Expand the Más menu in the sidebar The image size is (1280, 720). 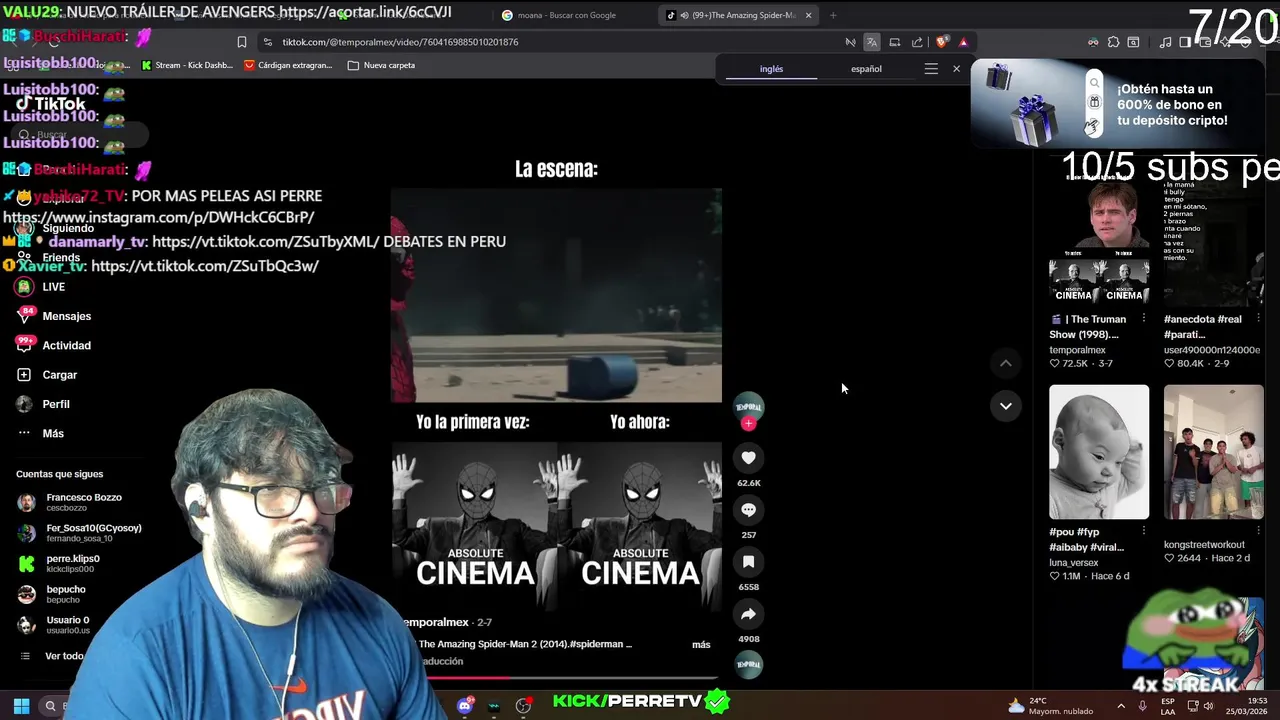[x=41, y=433]
